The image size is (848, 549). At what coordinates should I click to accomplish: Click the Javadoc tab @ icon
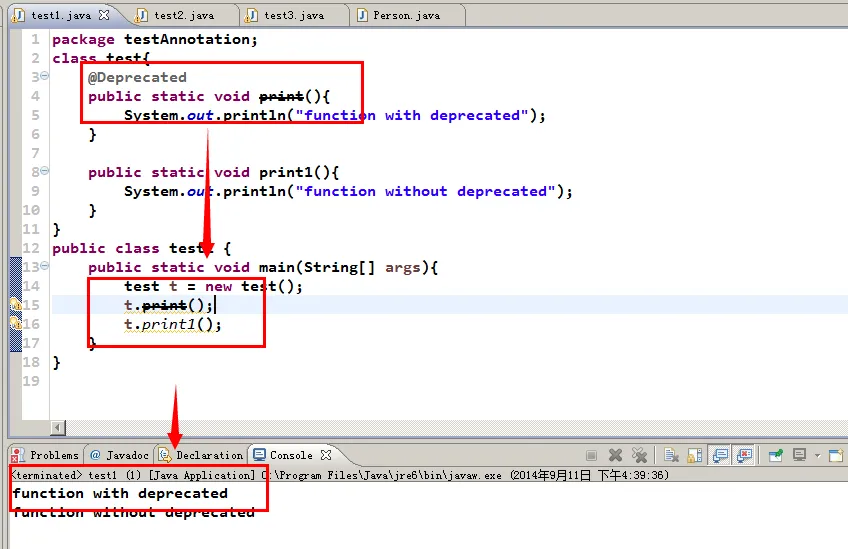pyautogui.click(x=95, y=455)
